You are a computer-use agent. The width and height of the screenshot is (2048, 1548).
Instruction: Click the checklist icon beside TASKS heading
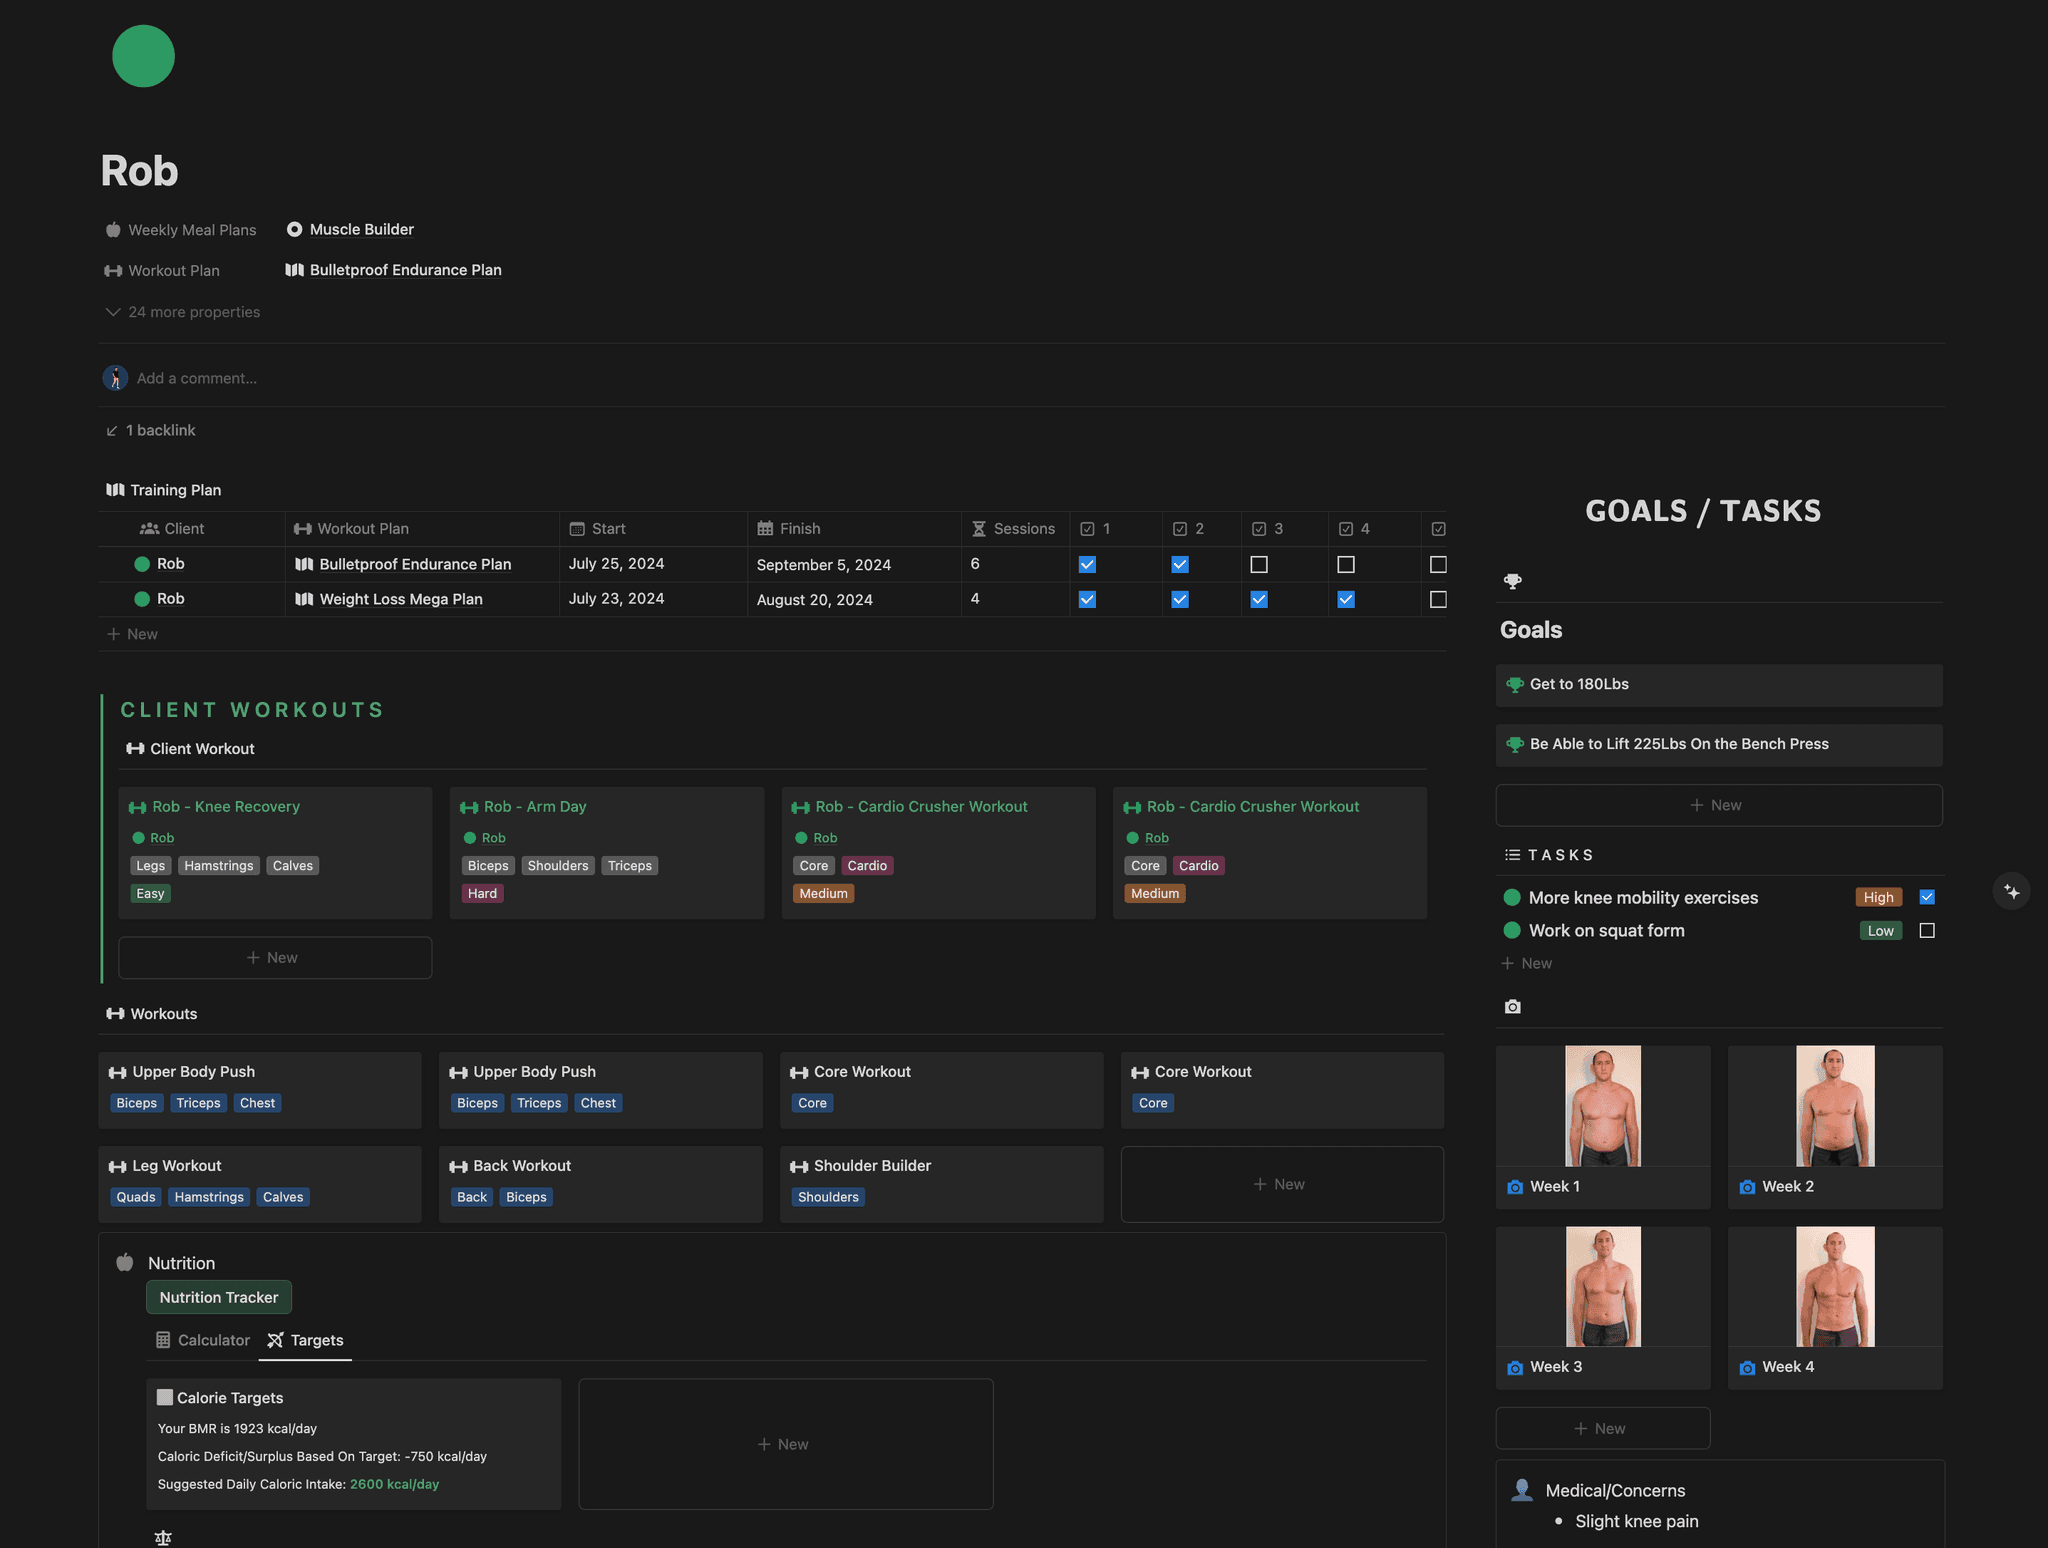click(x=1510, y=854)
